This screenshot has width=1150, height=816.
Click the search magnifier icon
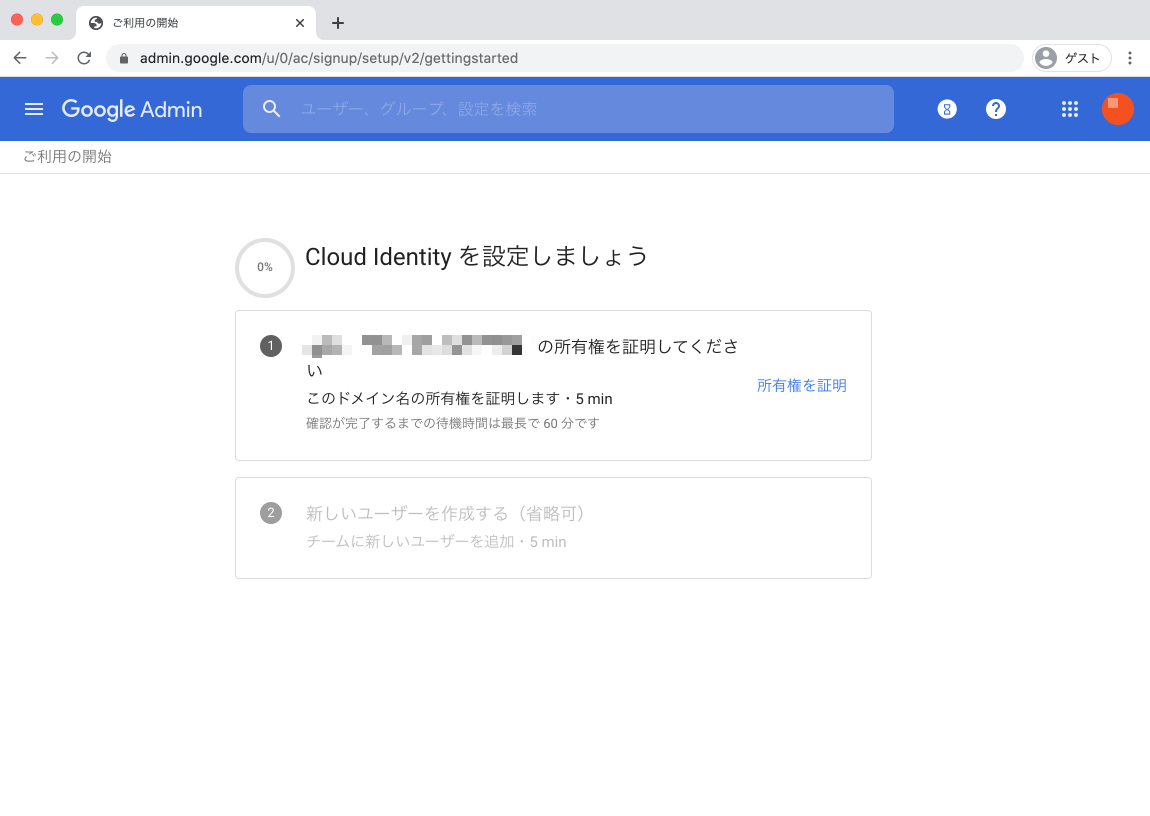click(x=271, y=109)
